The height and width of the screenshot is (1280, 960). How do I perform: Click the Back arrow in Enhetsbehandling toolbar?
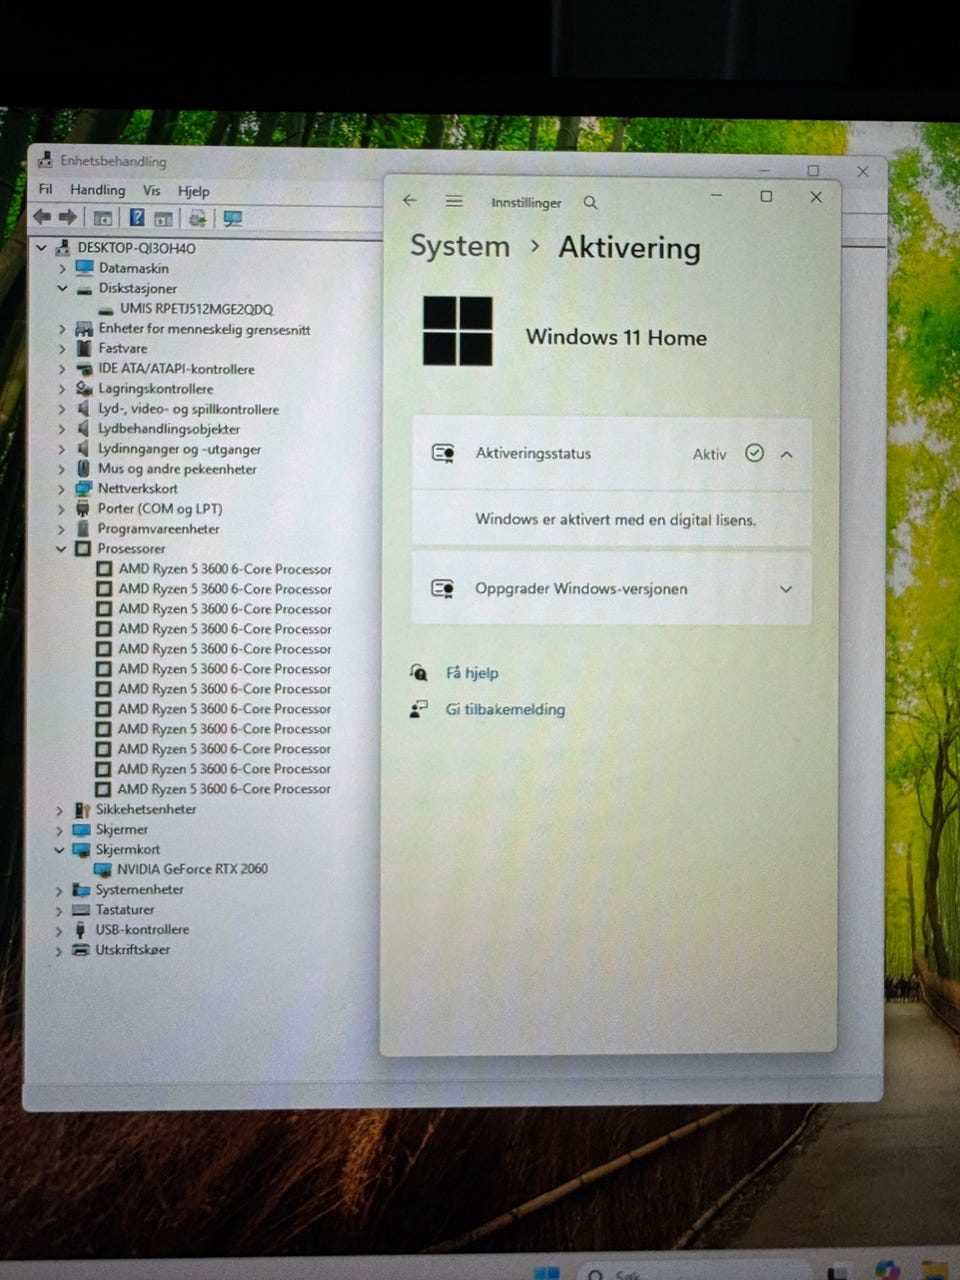point(42,217)
